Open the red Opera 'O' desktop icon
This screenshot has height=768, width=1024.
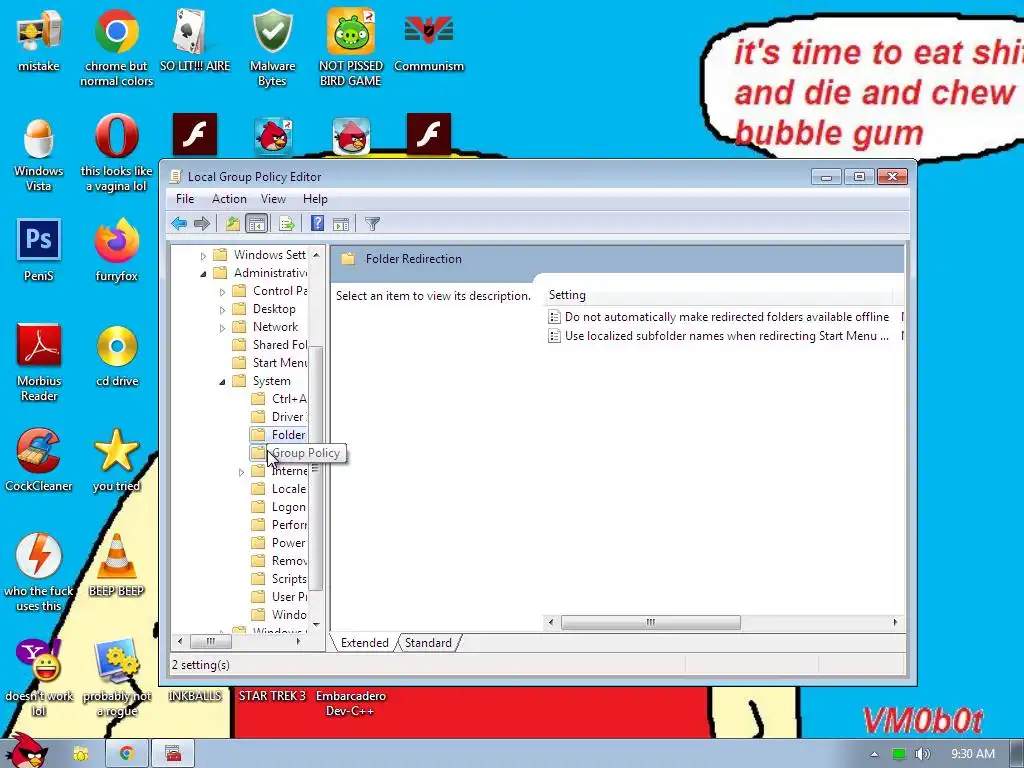pyautogui.click(x=116, y=154)
